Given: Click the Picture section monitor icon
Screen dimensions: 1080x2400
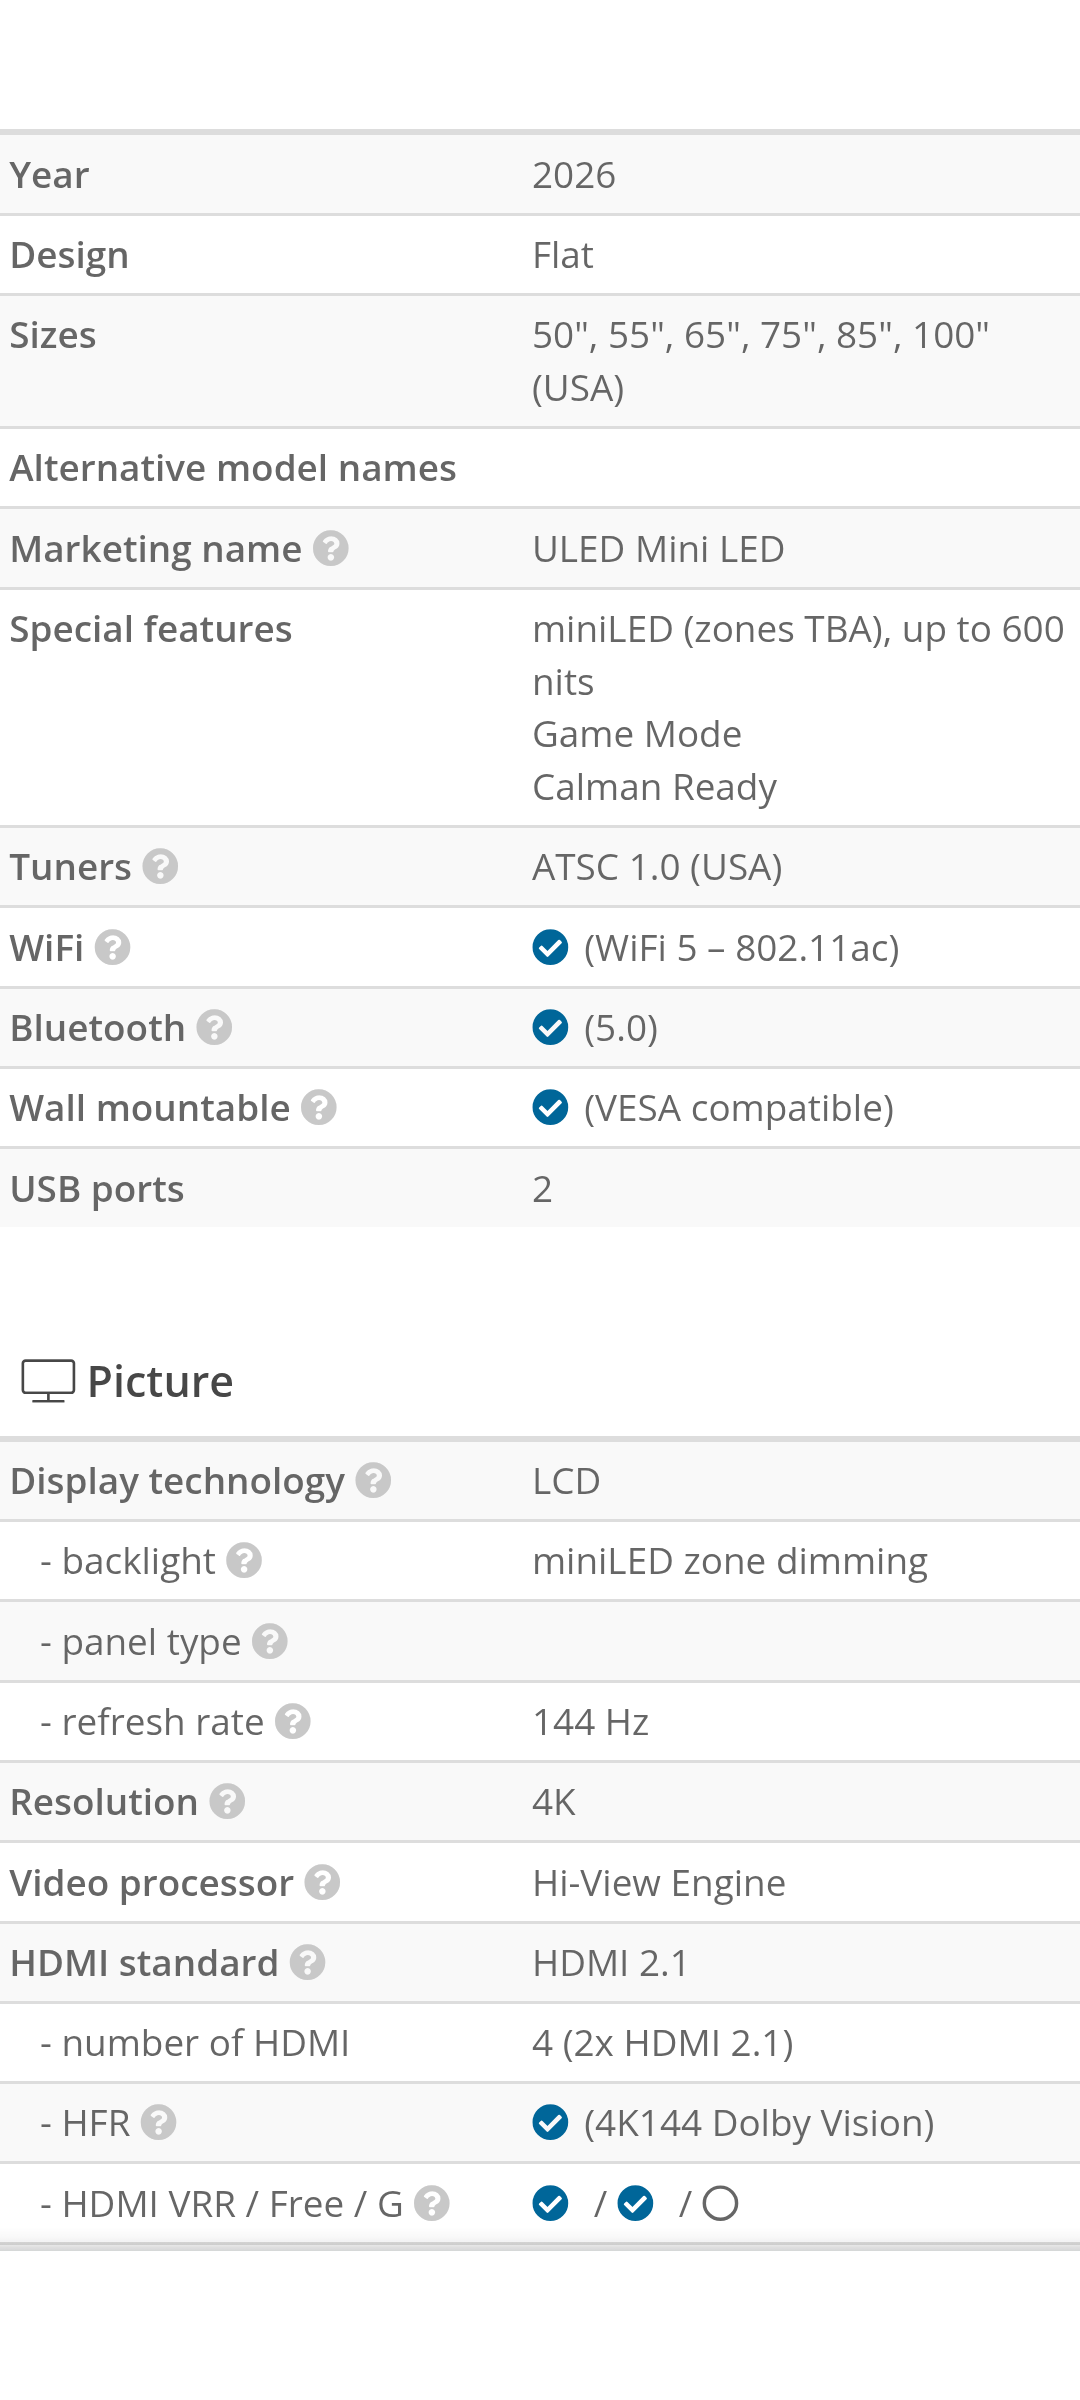Looking at the screenshot, I should (x=48, y=1381).
